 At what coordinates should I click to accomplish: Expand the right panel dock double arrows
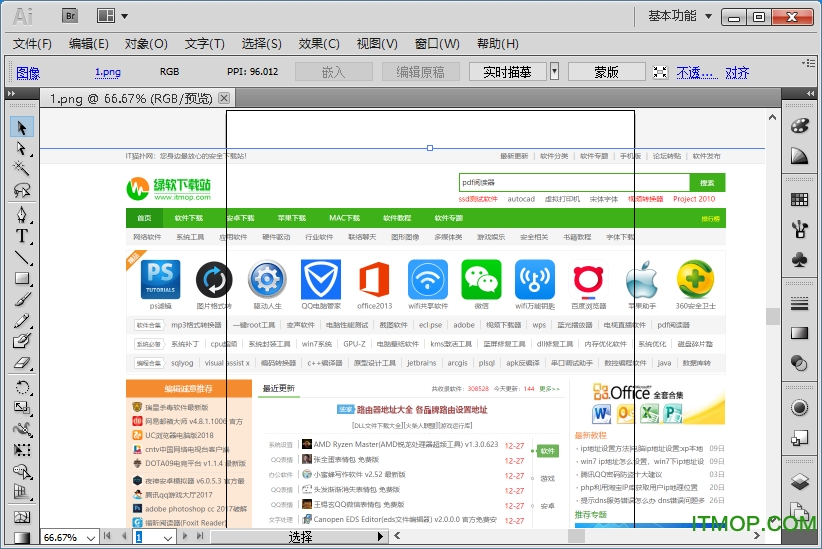(810, 93)
